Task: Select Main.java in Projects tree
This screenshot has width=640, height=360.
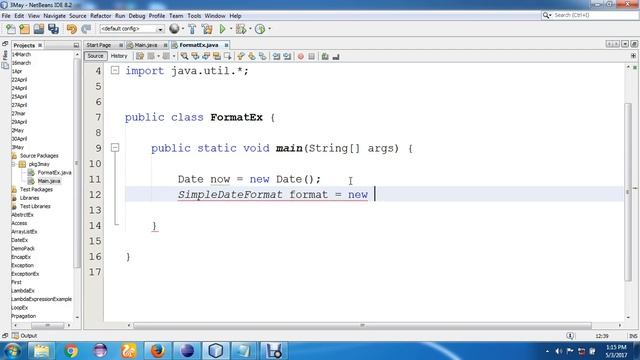Action: pyautogui.click(x=44, y=181)
